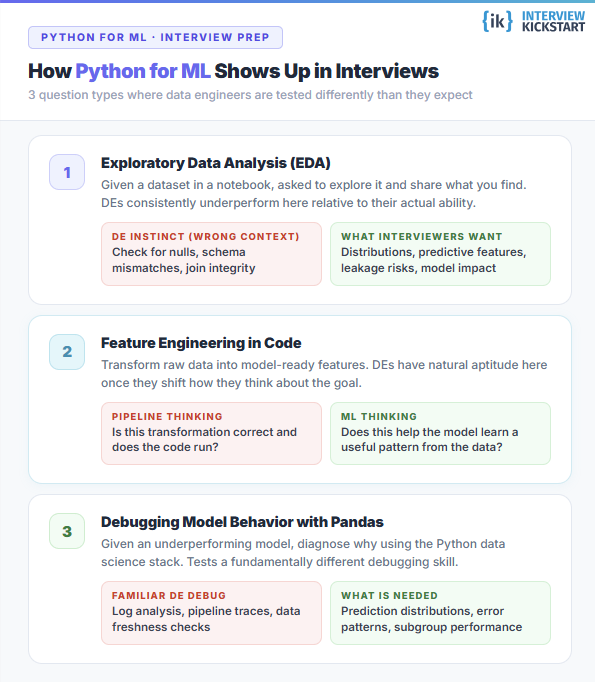Click text 'Check for nulls, schema'
Image resolution: width=595 pixels, height=682 pixels.
coord(179,252)
